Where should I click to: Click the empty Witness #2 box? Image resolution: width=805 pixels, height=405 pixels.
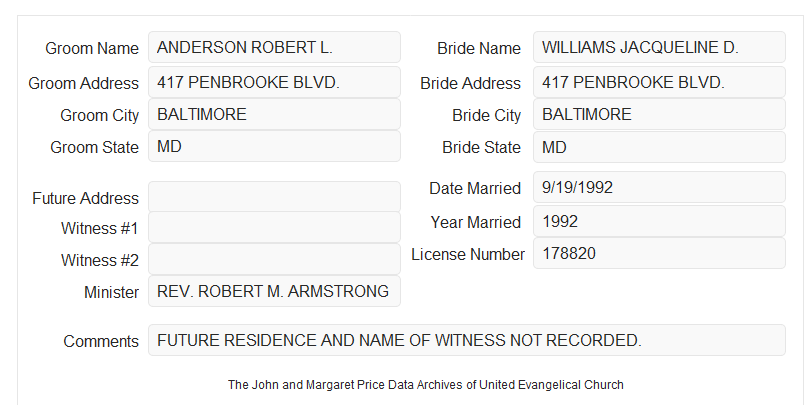point(274,259)
